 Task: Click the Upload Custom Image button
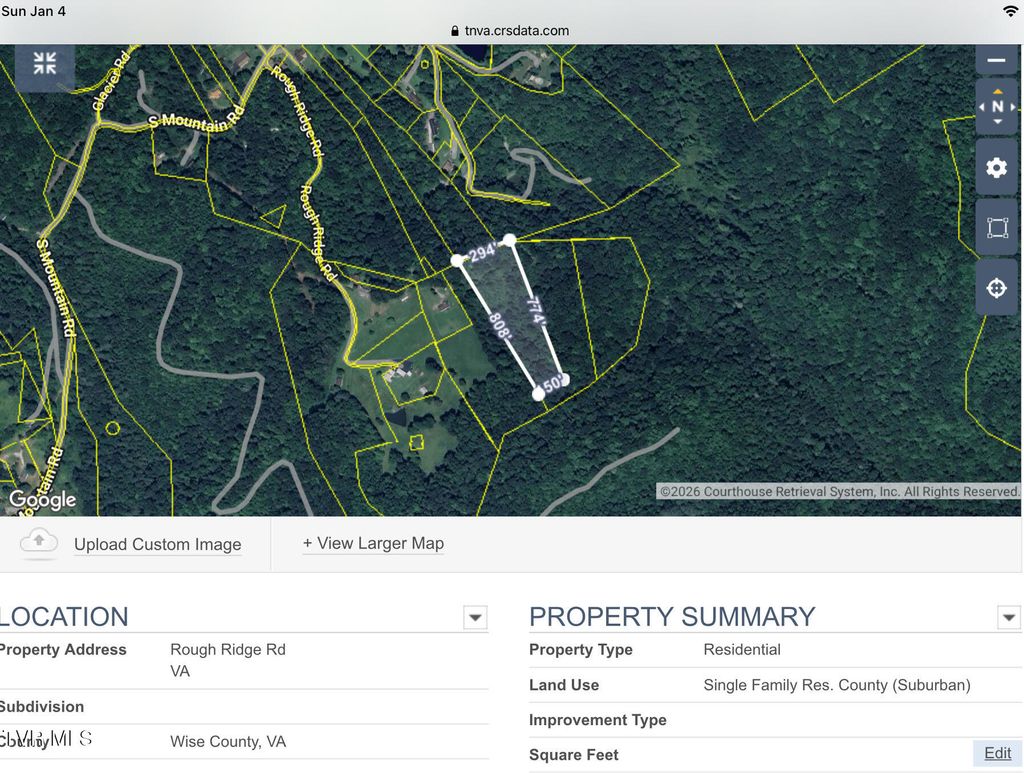[157, 544]
